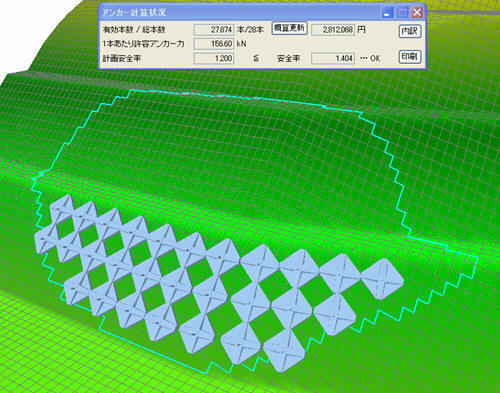This screenshot has width=500, height=393.
Task: Select the 27.874 effective count field
Action: (x=214, y=30)
